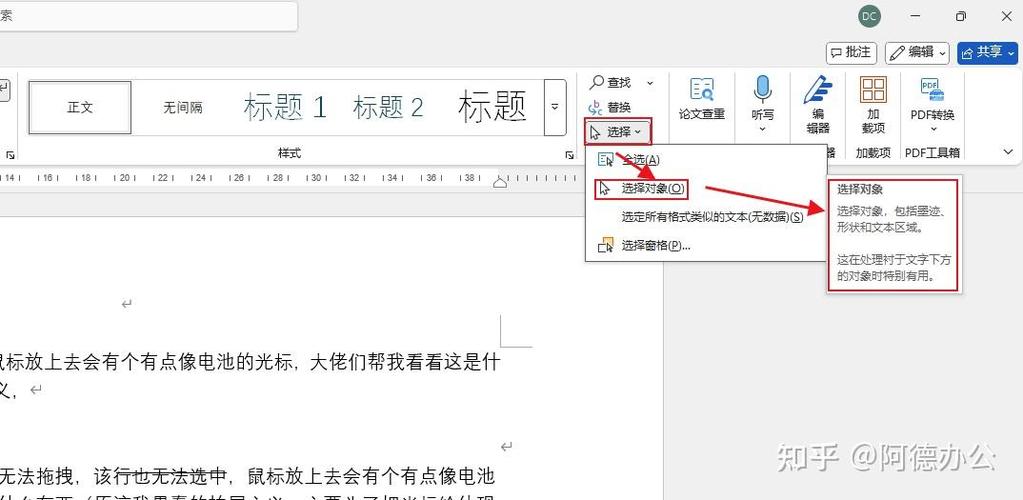The width and height of the screenshot is (1023, 500).
Task: Click the Select All (全选) icon
Action: (605, 160)
